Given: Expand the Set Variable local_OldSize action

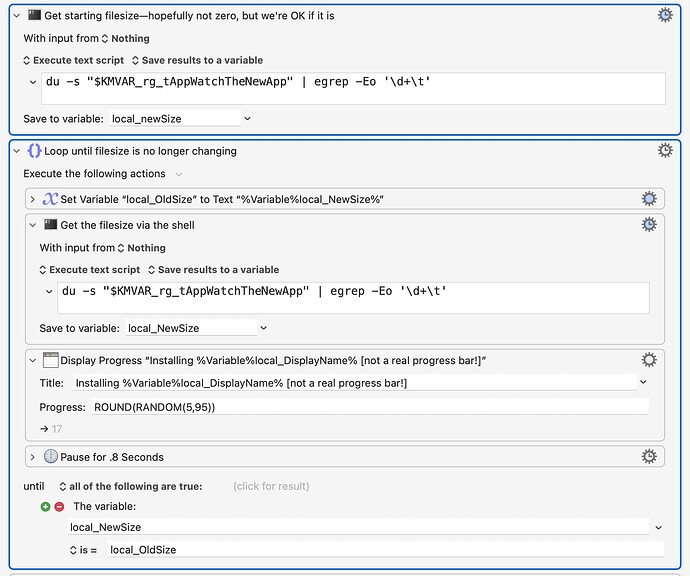Looking at the screenshot, I should pos(34,199).
